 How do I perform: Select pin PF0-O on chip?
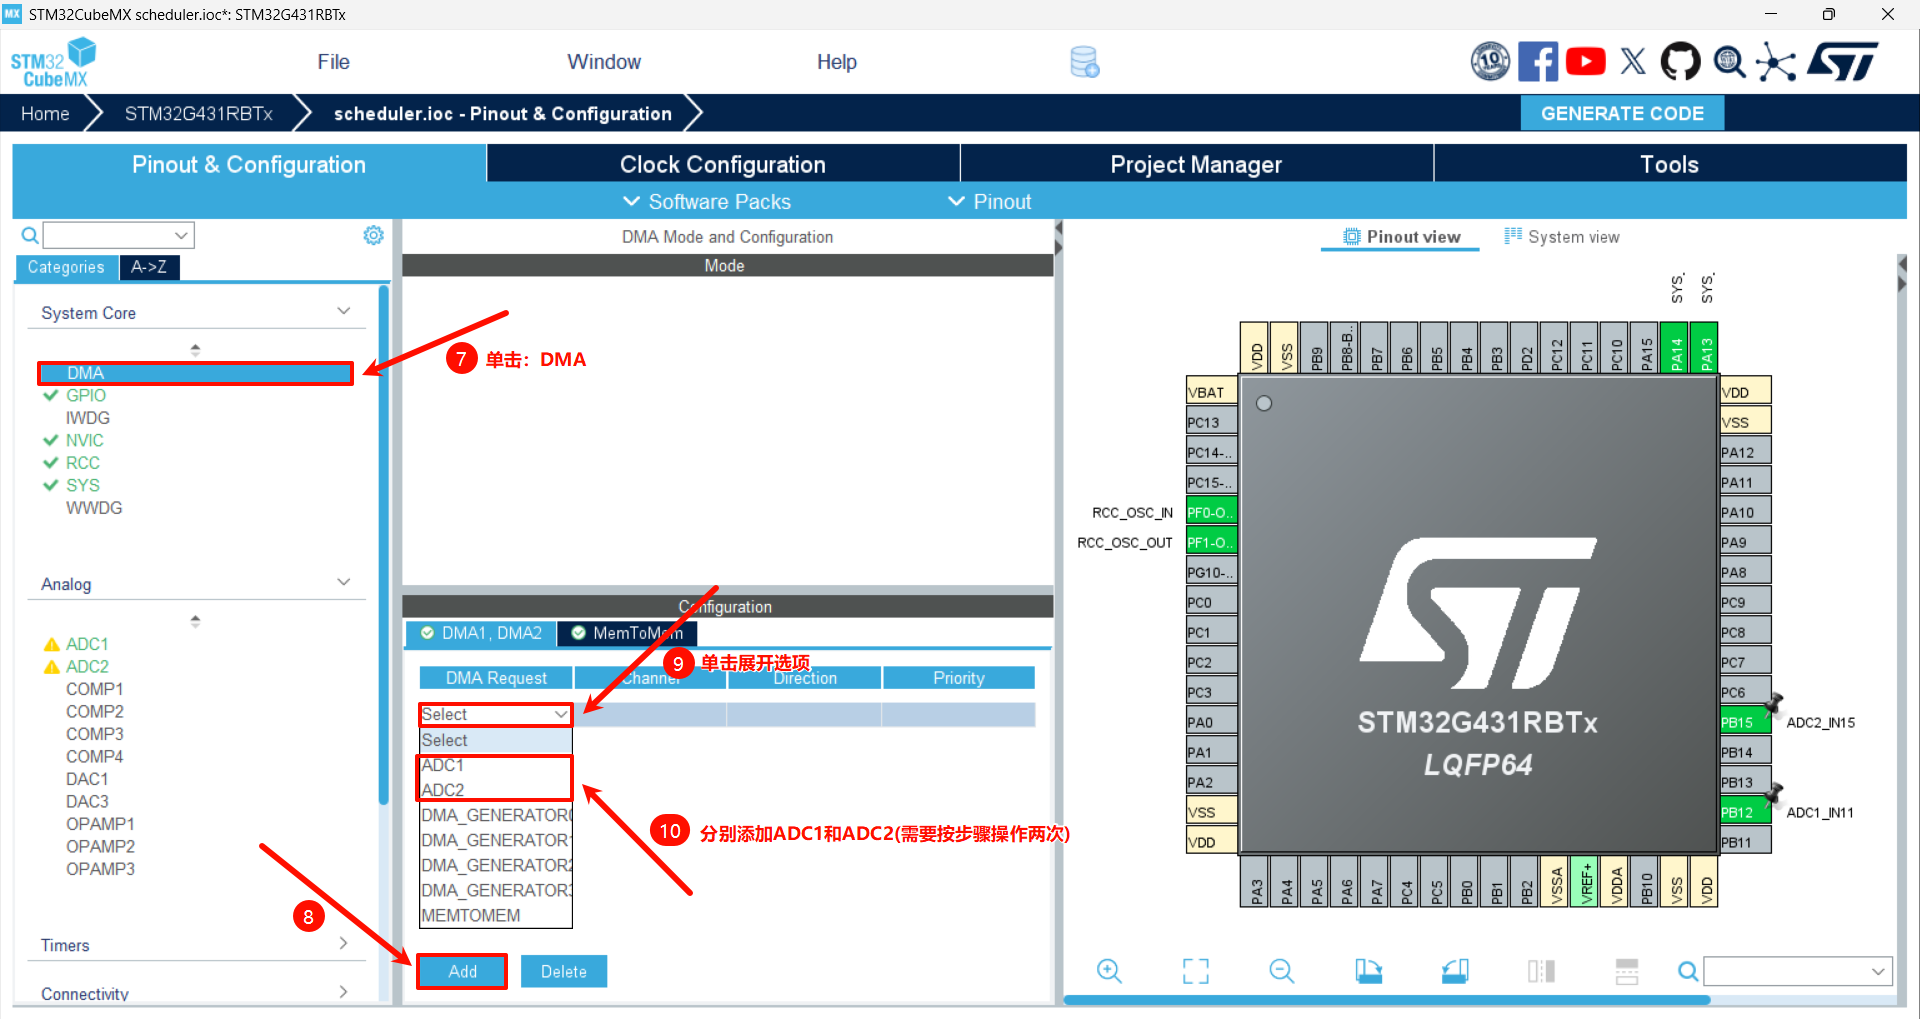coord(1211,512)
